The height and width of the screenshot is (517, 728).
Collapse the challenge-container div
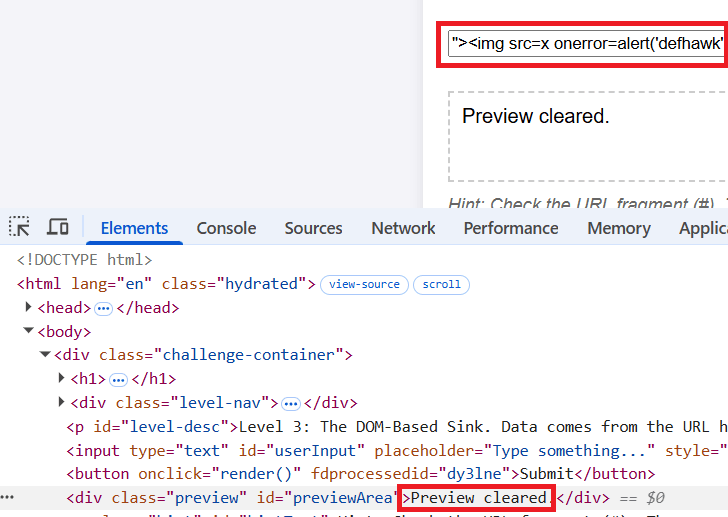point(45,355)
